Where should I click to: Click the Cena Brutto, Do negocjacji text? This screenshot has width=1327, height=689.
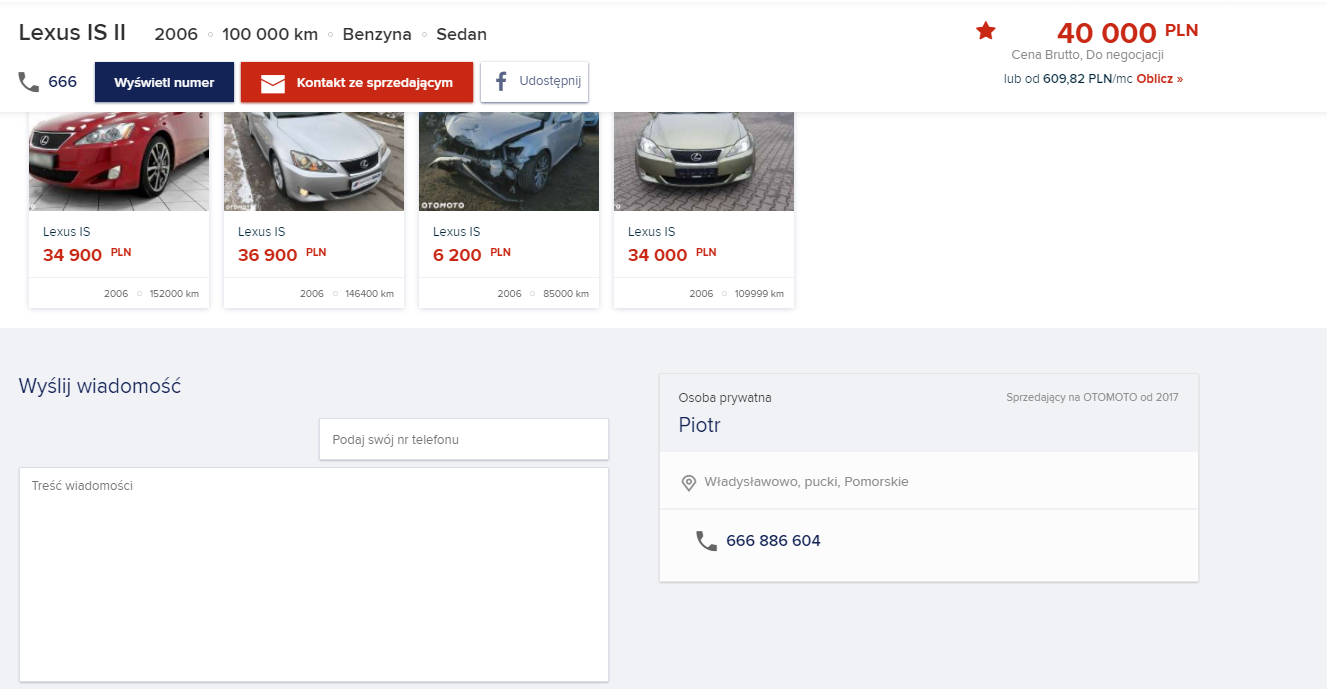click(1087, 55)
